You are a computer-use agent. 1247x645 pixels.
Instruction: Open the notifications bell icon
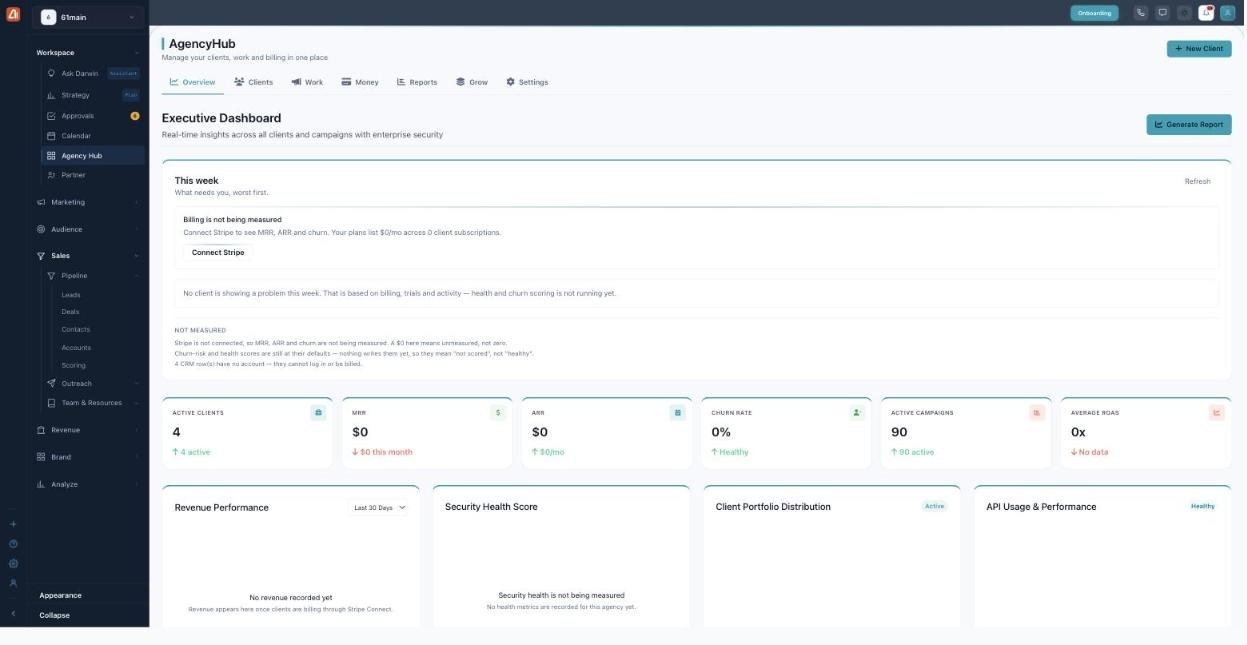tap(1206, 13)
